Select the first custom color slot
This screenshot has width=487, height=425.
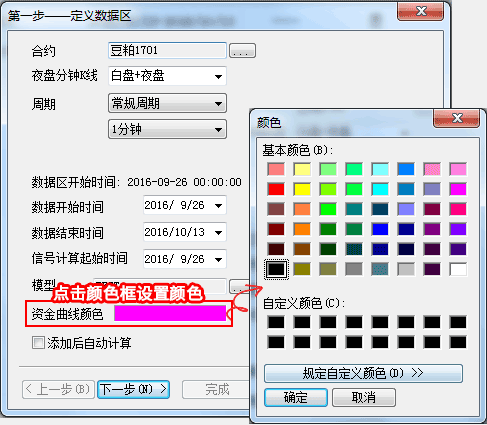[x=276, y=322]
